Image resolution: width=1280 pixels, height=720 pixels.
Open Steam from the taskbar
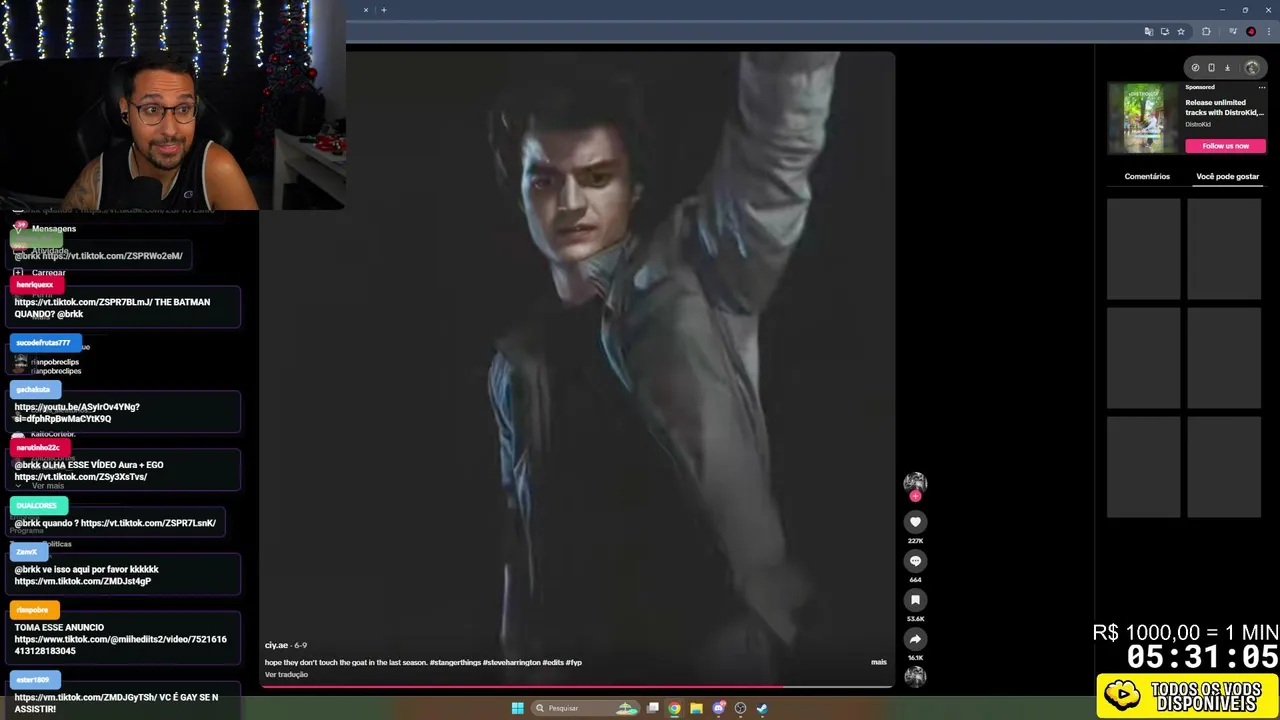762,708
